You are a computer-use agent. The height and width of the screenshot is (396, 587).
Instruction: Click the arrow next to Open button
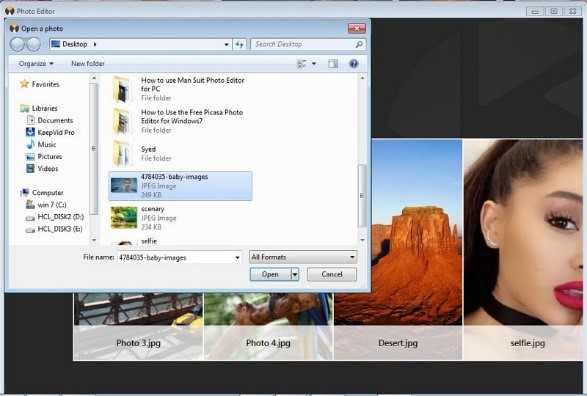[x=295, y=275]
